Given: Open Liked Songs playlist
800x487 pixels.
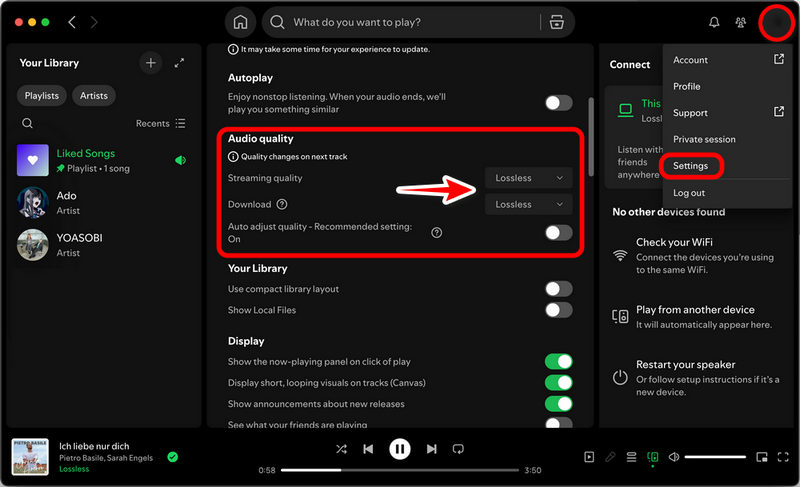Looking at the screenshot, I should tap(104, 160).
